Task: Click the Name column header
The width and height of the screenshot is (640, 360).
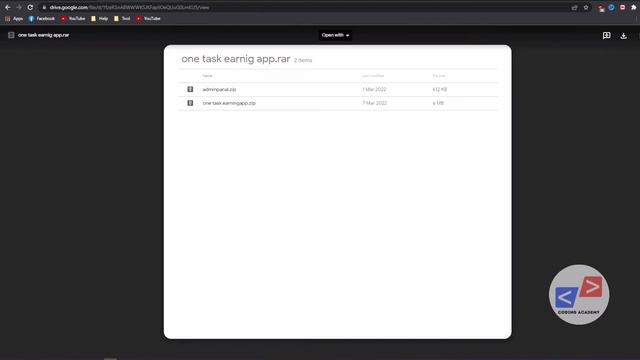Action: click(x=207, y=76)
